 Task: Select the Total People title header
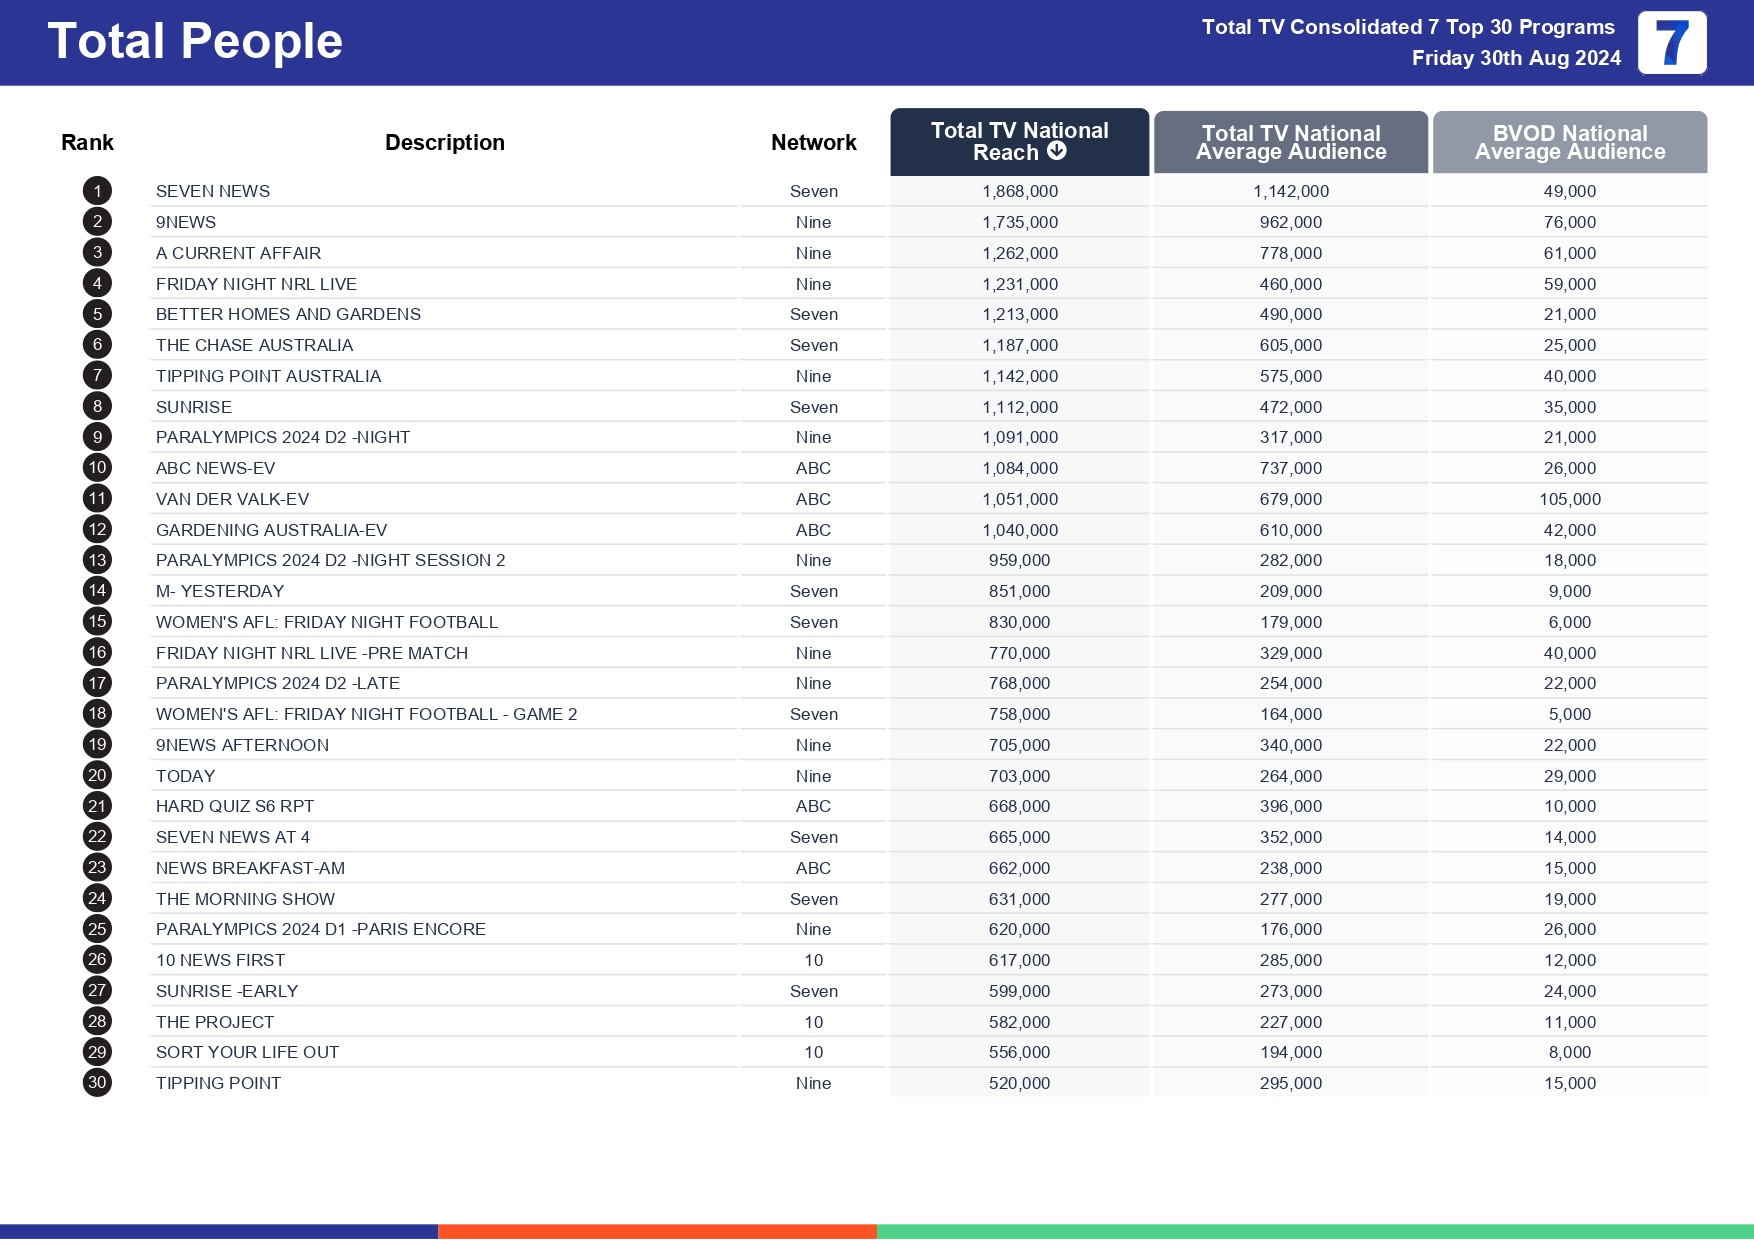196,40
